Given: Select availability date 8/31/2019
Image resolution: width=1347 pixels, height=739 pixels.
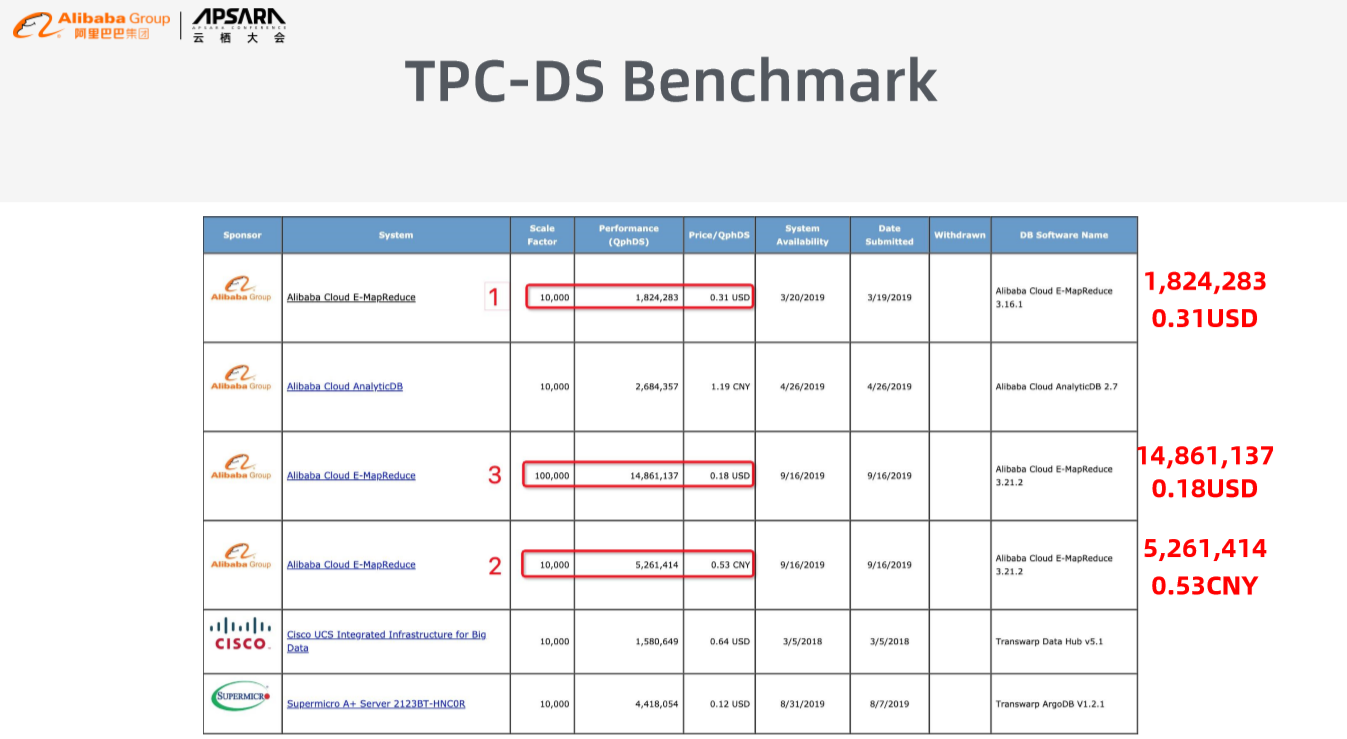Looking at the screenshot, I should coord(802,703).
